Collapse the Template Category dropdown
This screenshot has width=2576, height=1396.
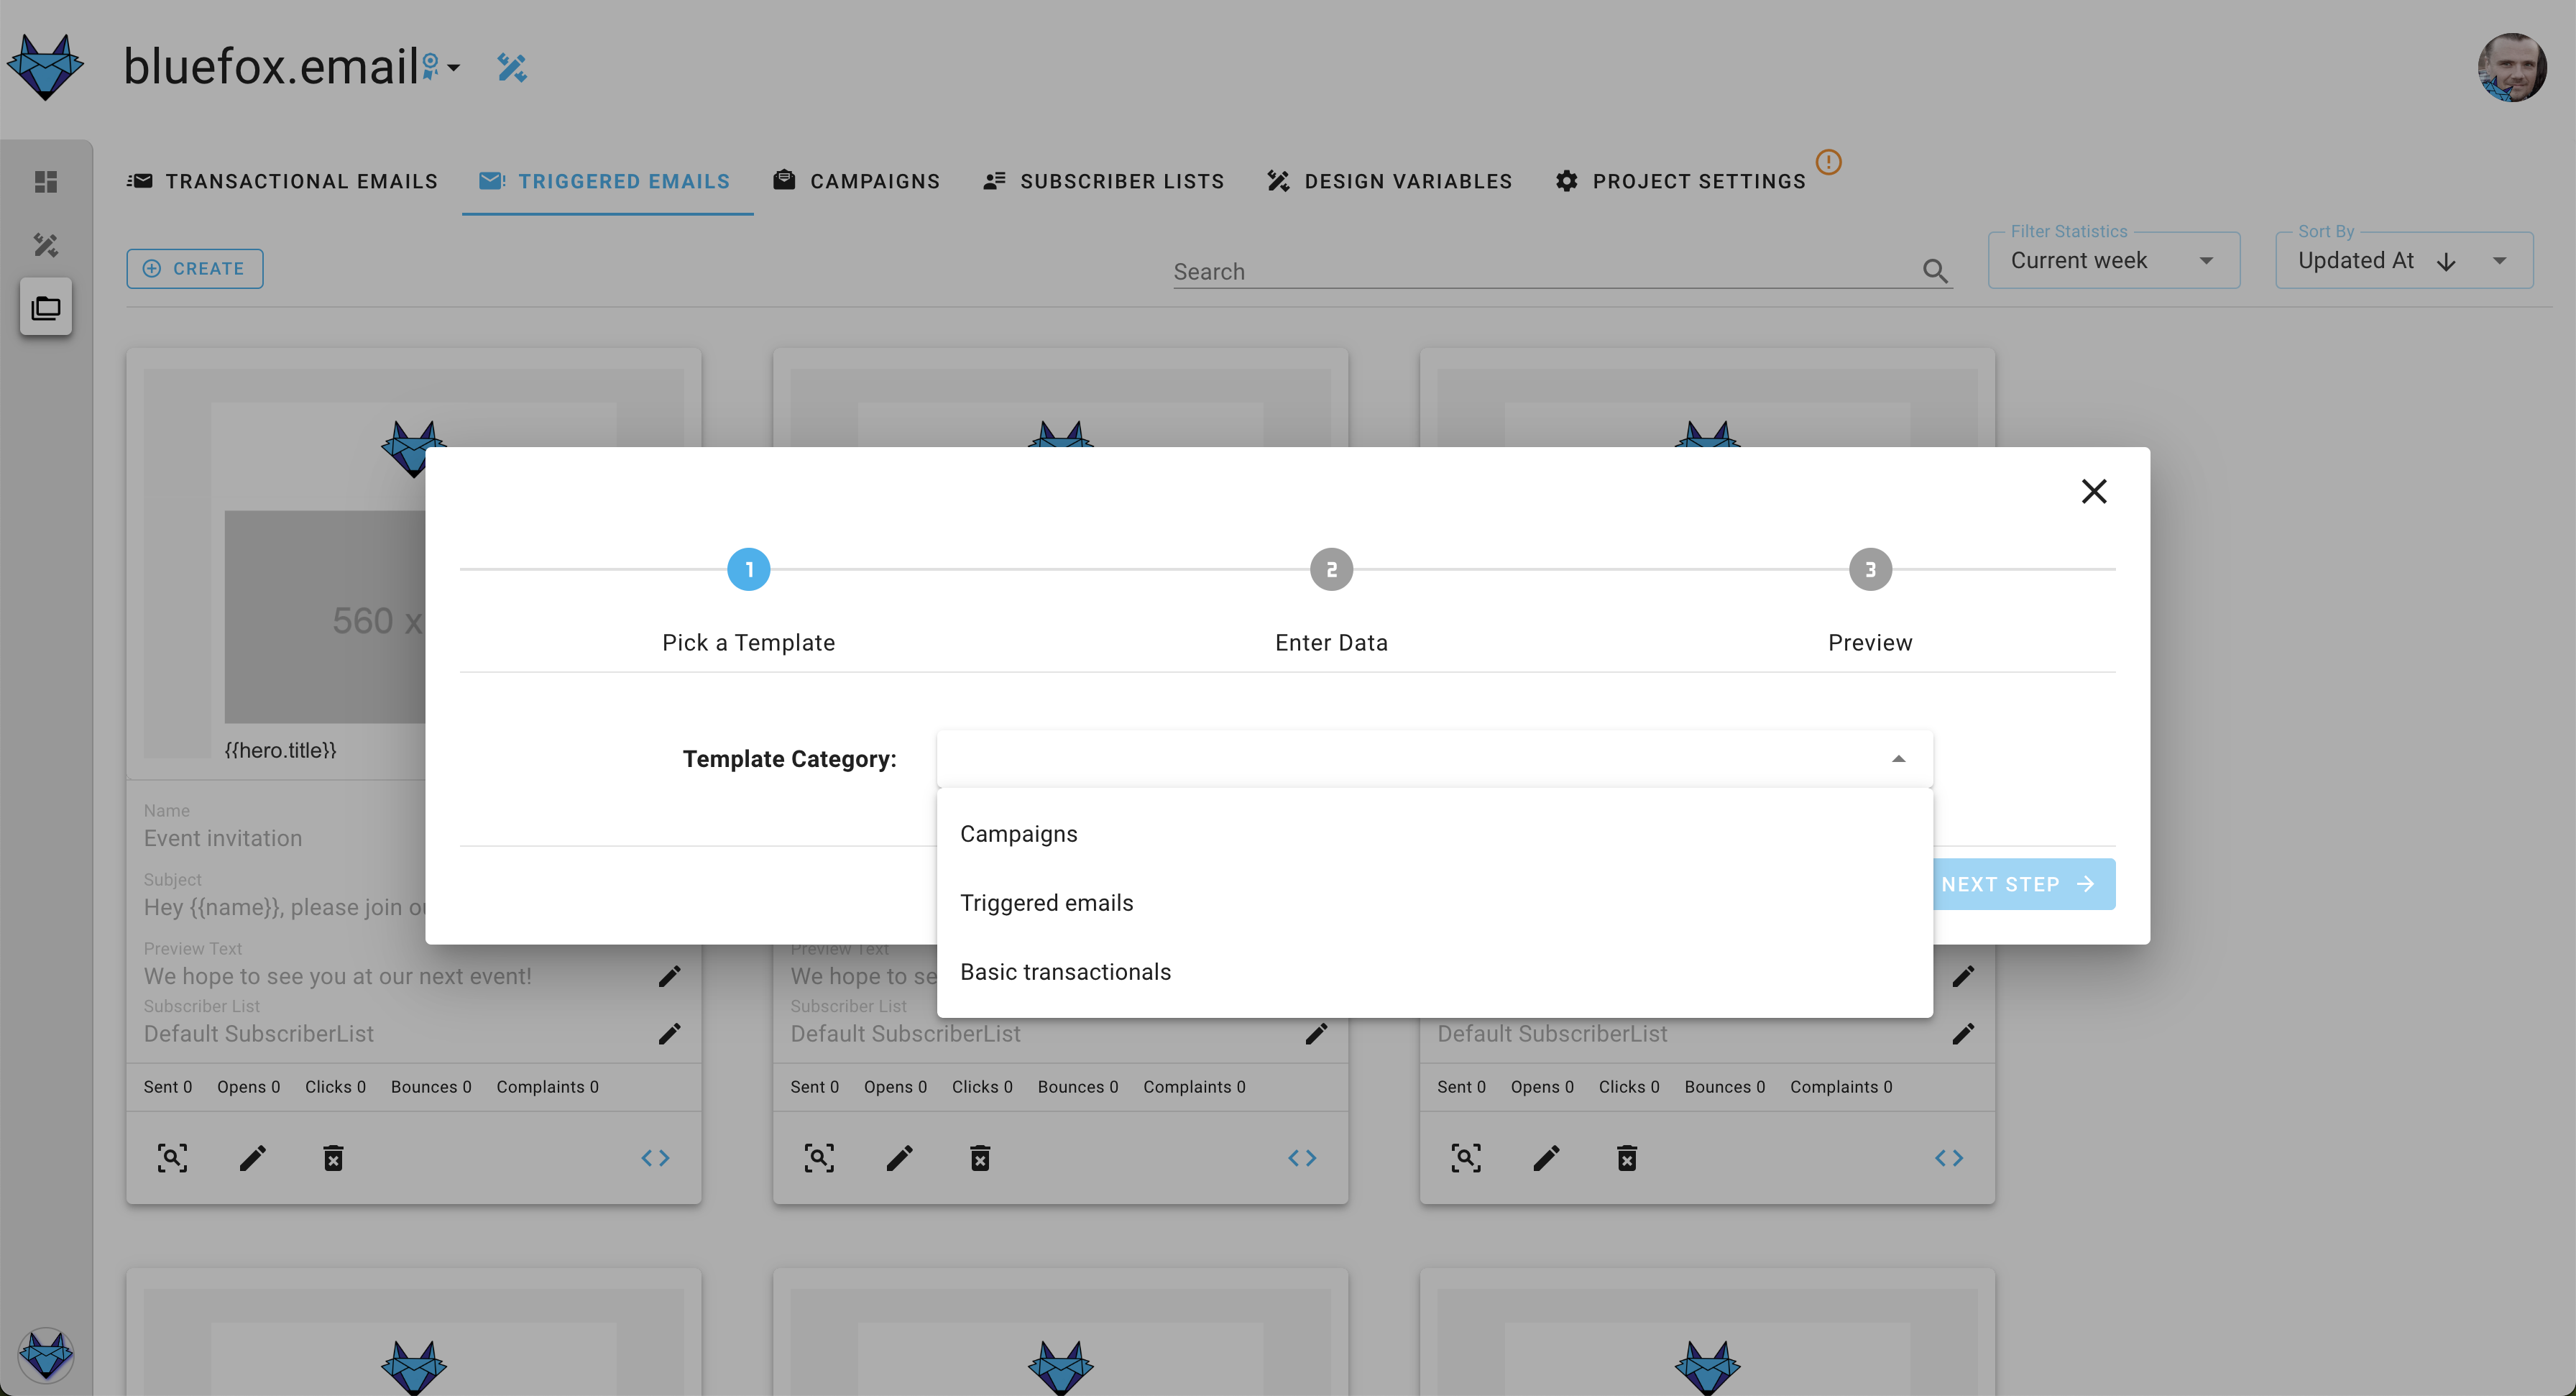pos(1898,759)
